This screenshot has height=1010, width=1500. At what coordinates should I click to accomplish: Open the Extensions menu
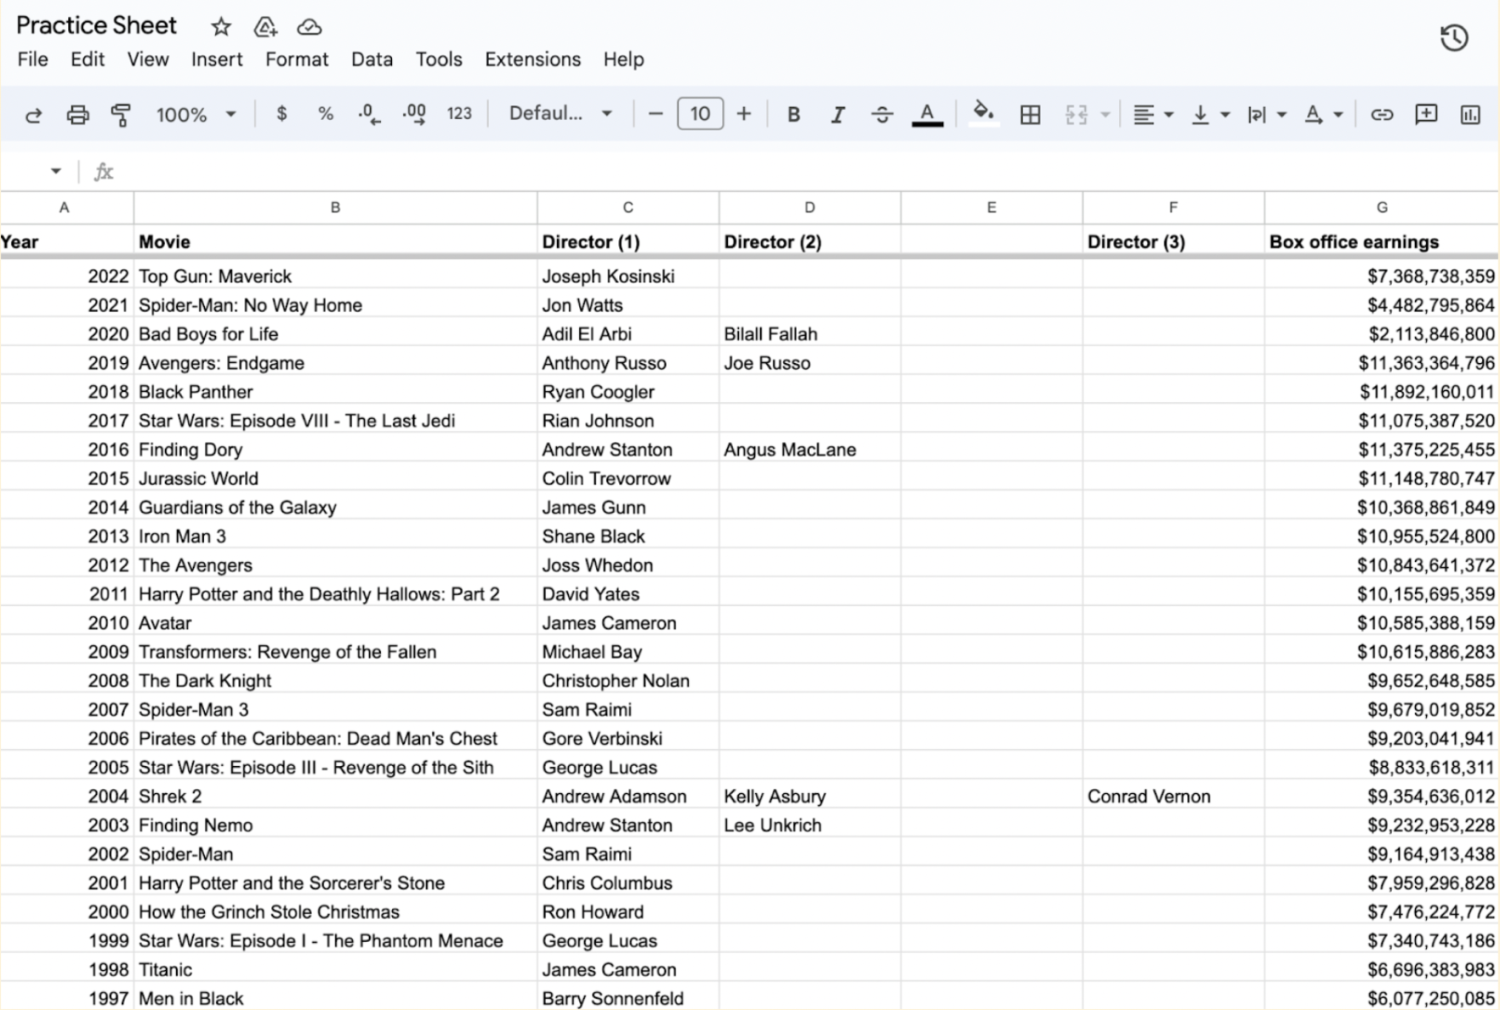pos(533,59)
